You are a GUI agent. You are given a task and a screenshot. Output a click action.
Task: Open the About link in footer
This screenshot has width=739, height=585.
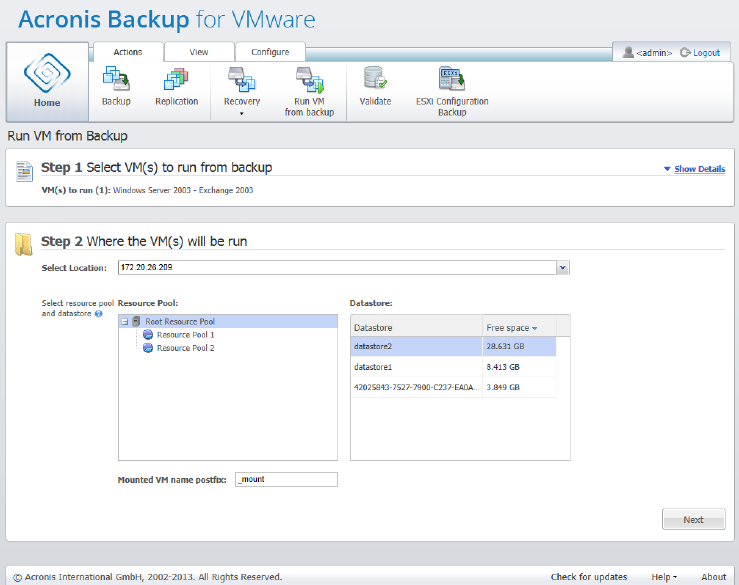point(714,577)
